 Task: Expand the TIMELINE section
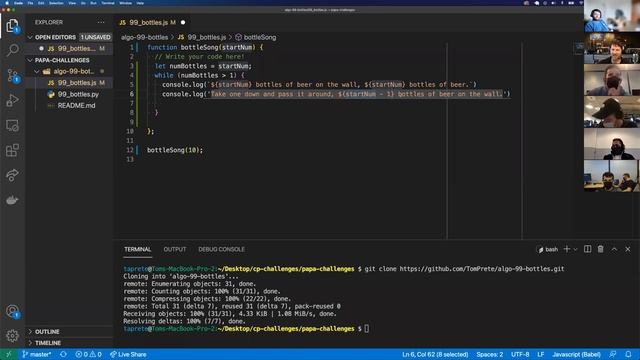point(47,343)
